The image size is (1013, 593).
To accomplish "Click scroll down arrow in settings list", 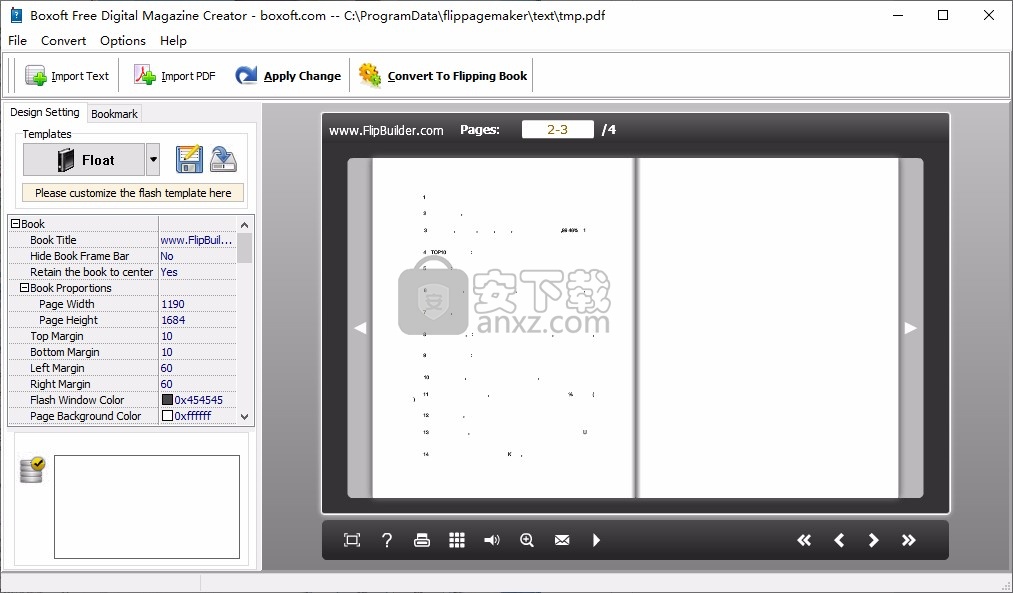I will [x=244, y=417].
